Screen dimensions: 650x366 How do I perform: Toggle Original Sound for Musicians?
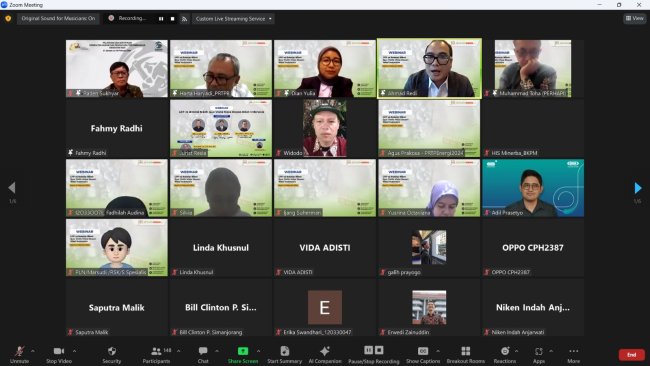[58, 19]
